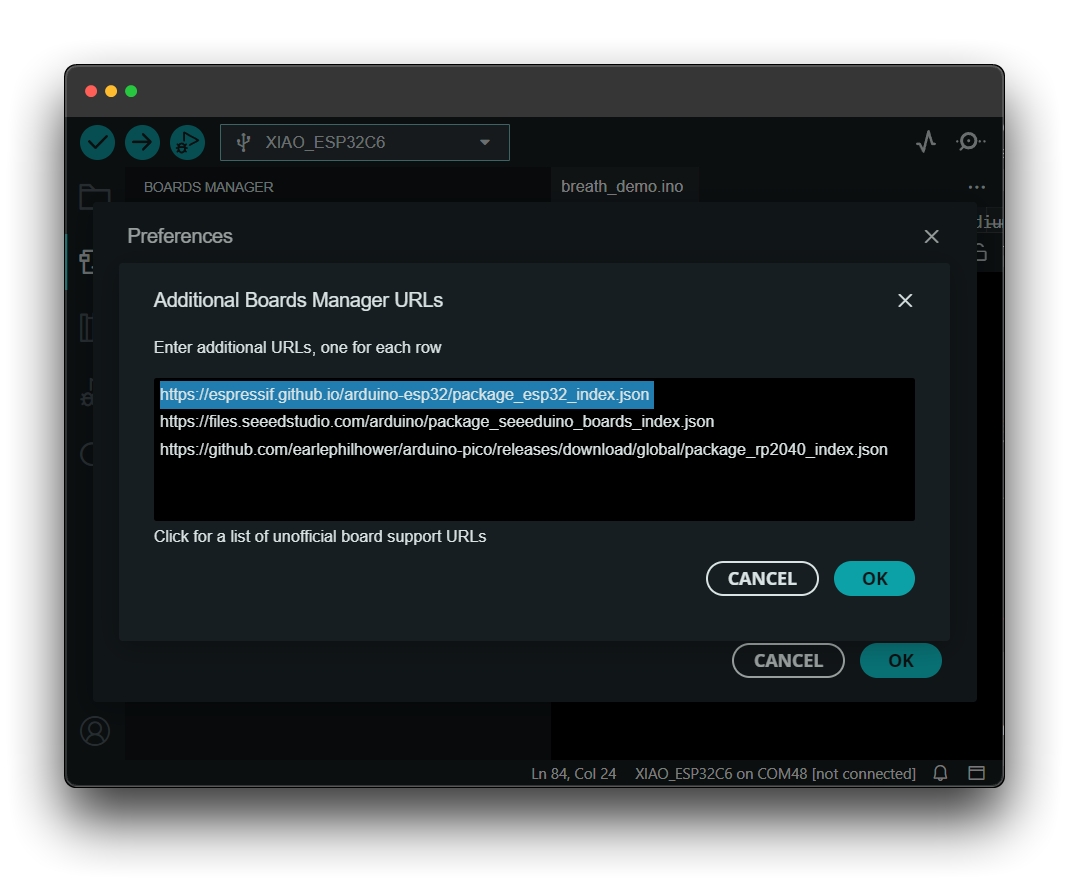Open the Serial Monitor icon
Screen dimensions: 1069x884
(970, 142)
